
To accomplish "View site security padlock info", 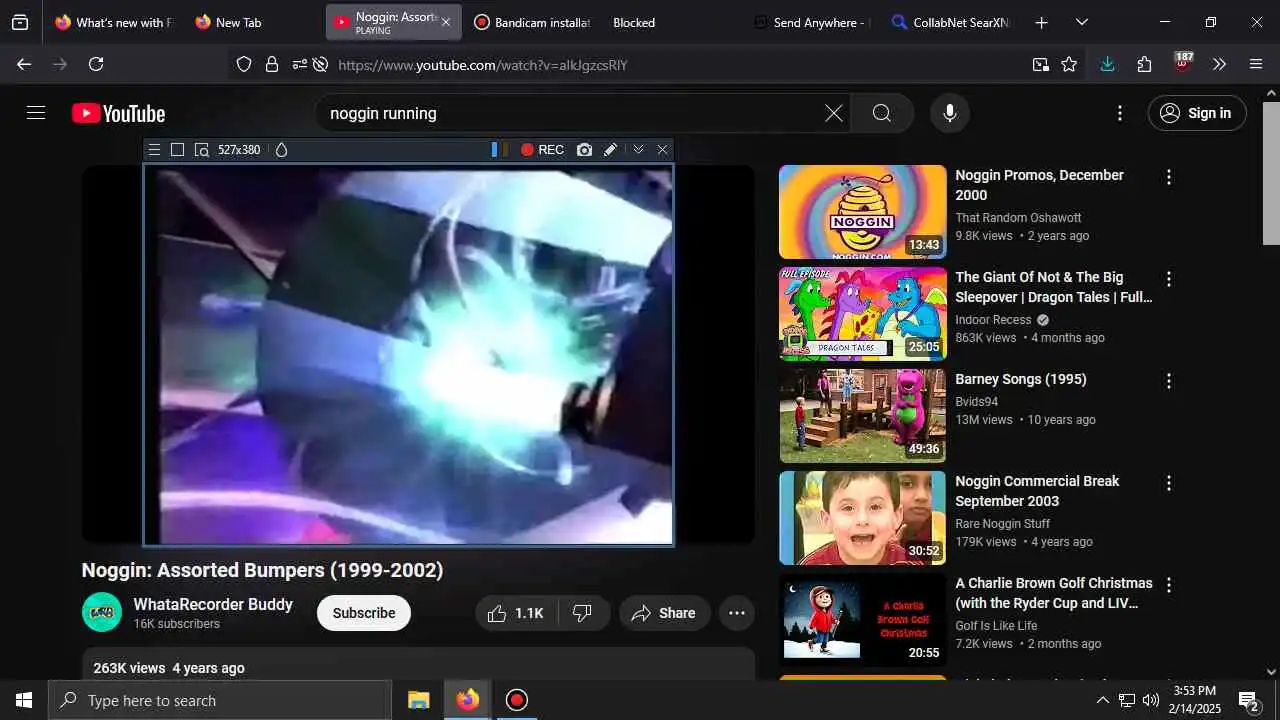I will click(271, 64).
